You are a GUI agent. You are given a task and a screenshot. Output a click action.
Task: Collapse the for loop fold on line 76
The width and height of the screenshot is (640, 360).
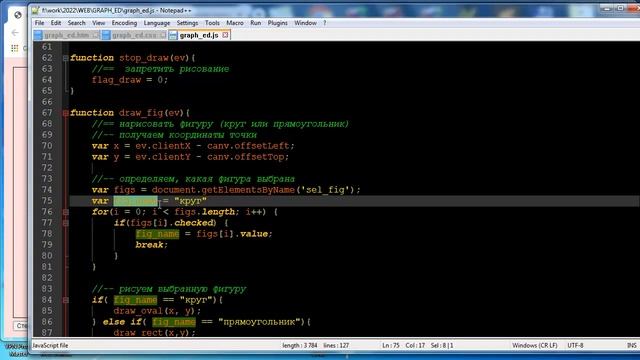[x=65, y=212]
